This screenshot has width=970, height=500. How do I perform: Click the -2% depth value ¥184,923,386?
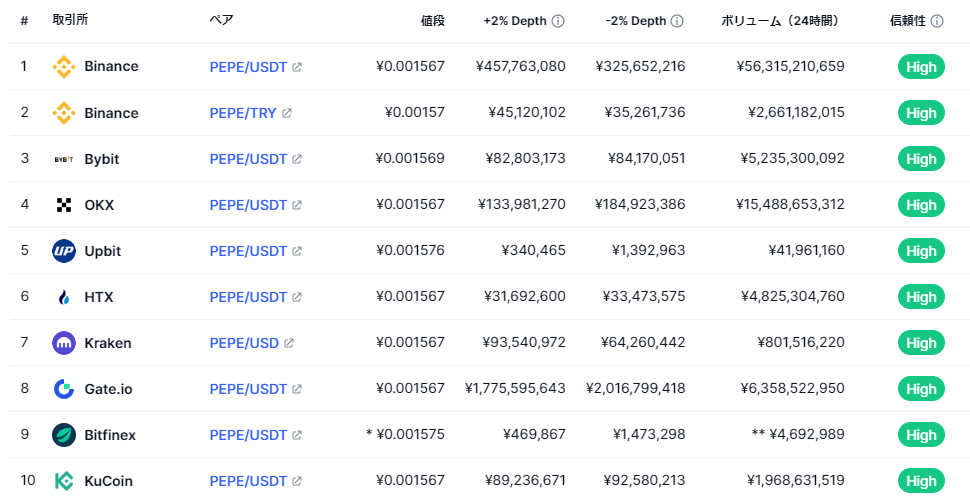click(x=640, y=204)
